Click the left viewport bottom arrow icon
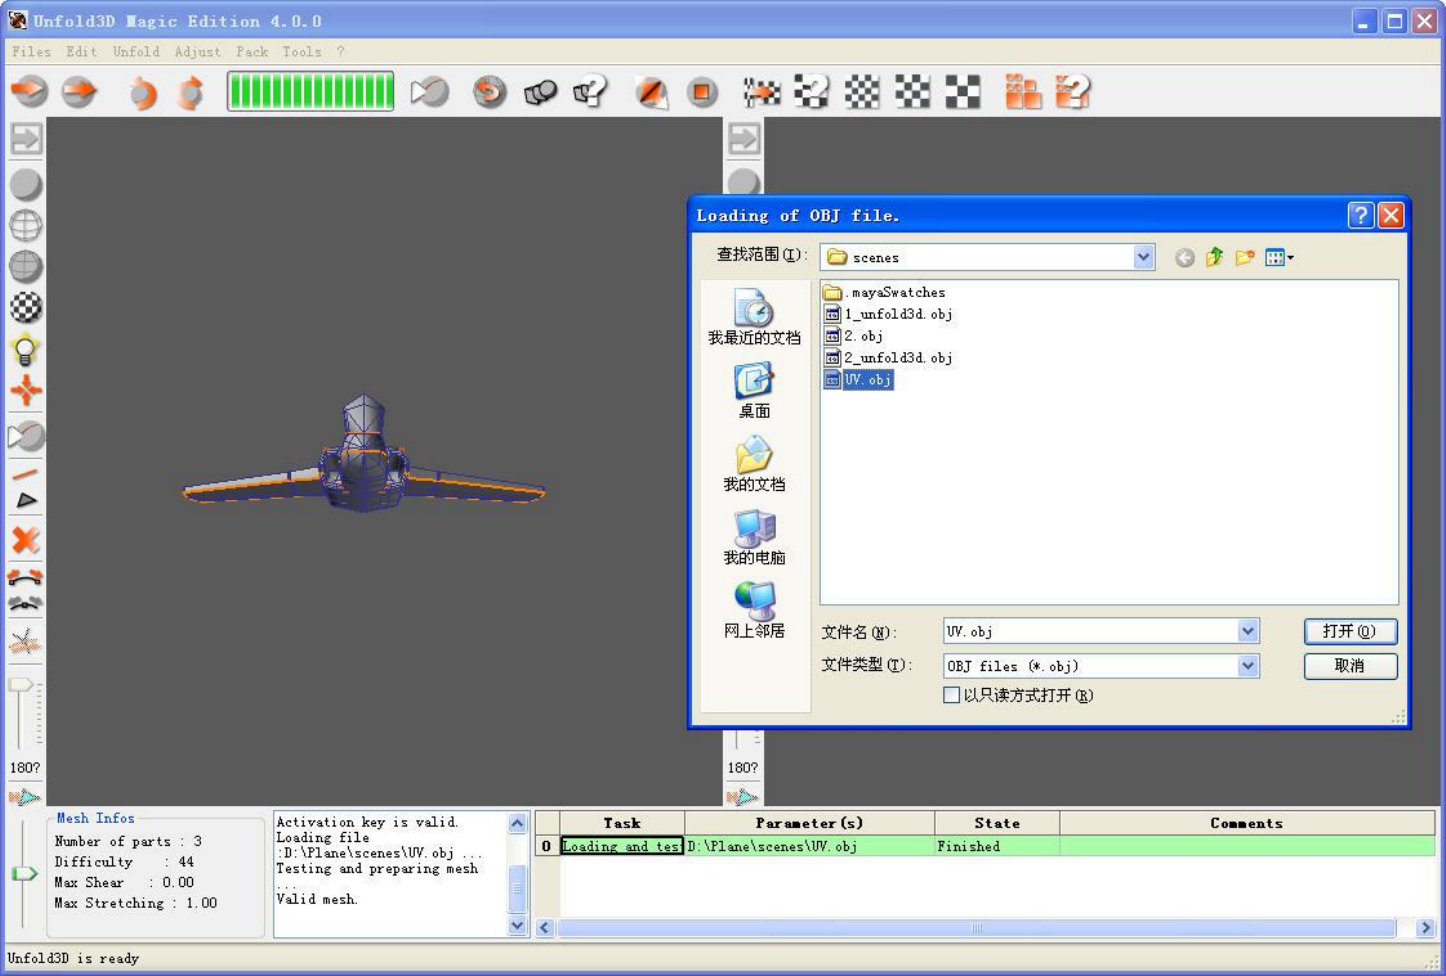 (24, 797)
